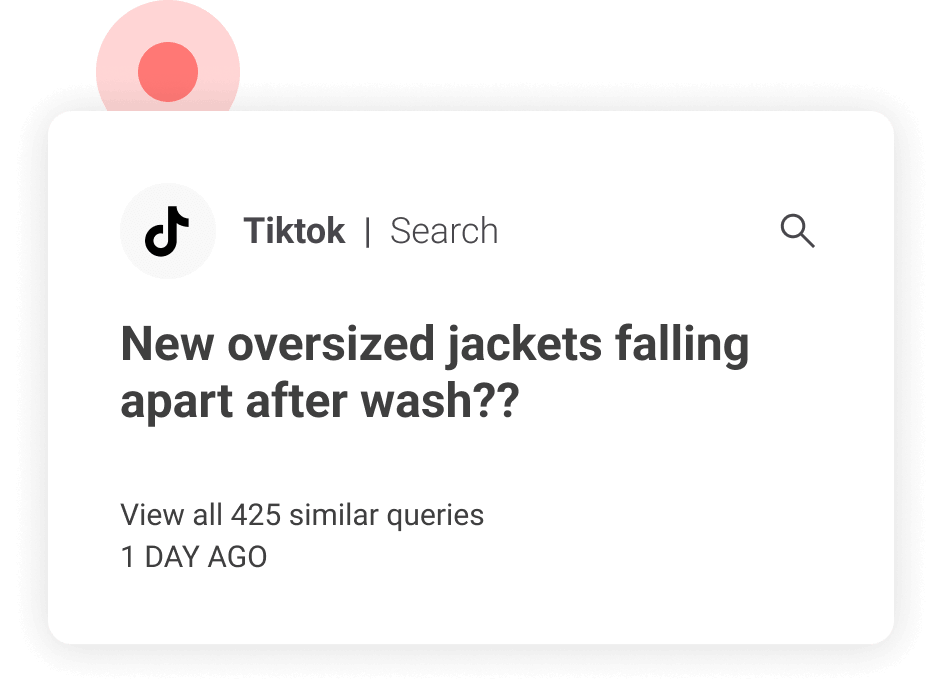Click the word "AGO" in the timestamp
The image size is (942, 696).
pyautogui.click(x=237, y=557)
